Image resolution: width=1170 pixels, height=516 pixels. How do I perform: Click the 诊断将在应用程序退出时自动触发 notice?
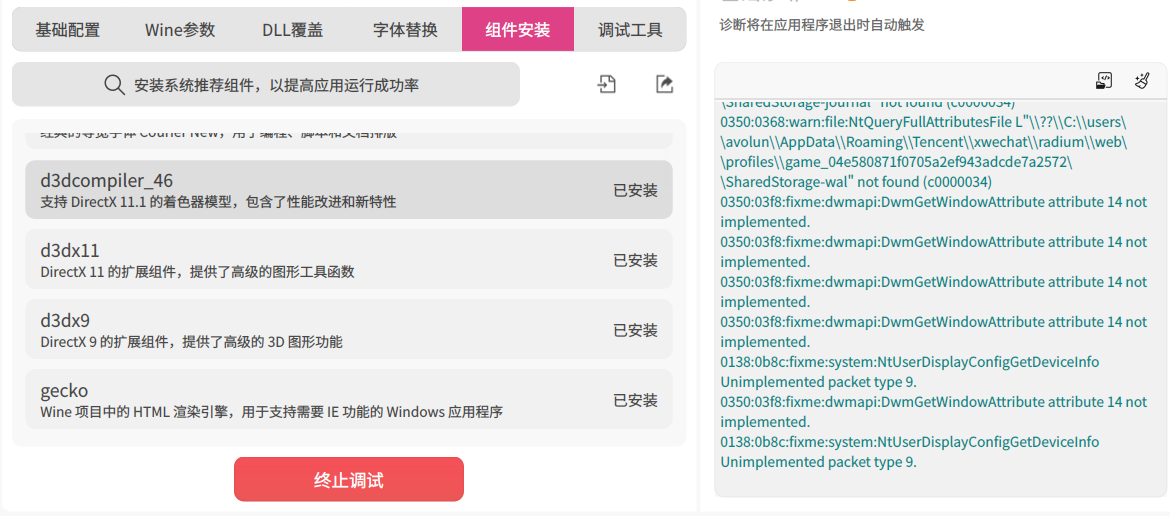(x=822, y=25)
